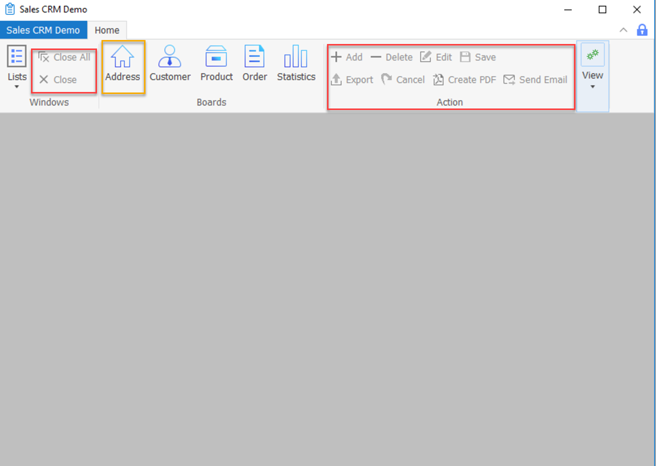Click the Close All windows button
656x466 pixels.
pos(64,58)
